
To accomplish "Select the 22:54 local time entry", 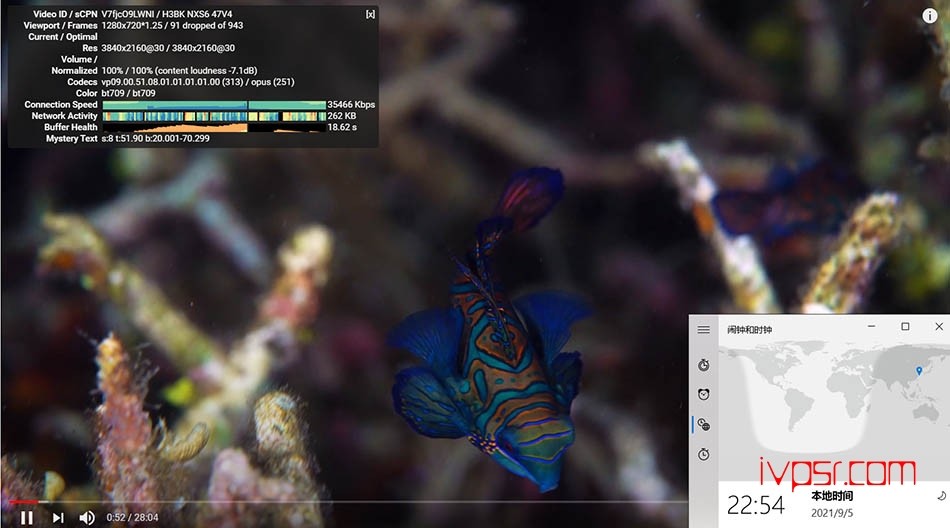I will (x=756, y=505).
